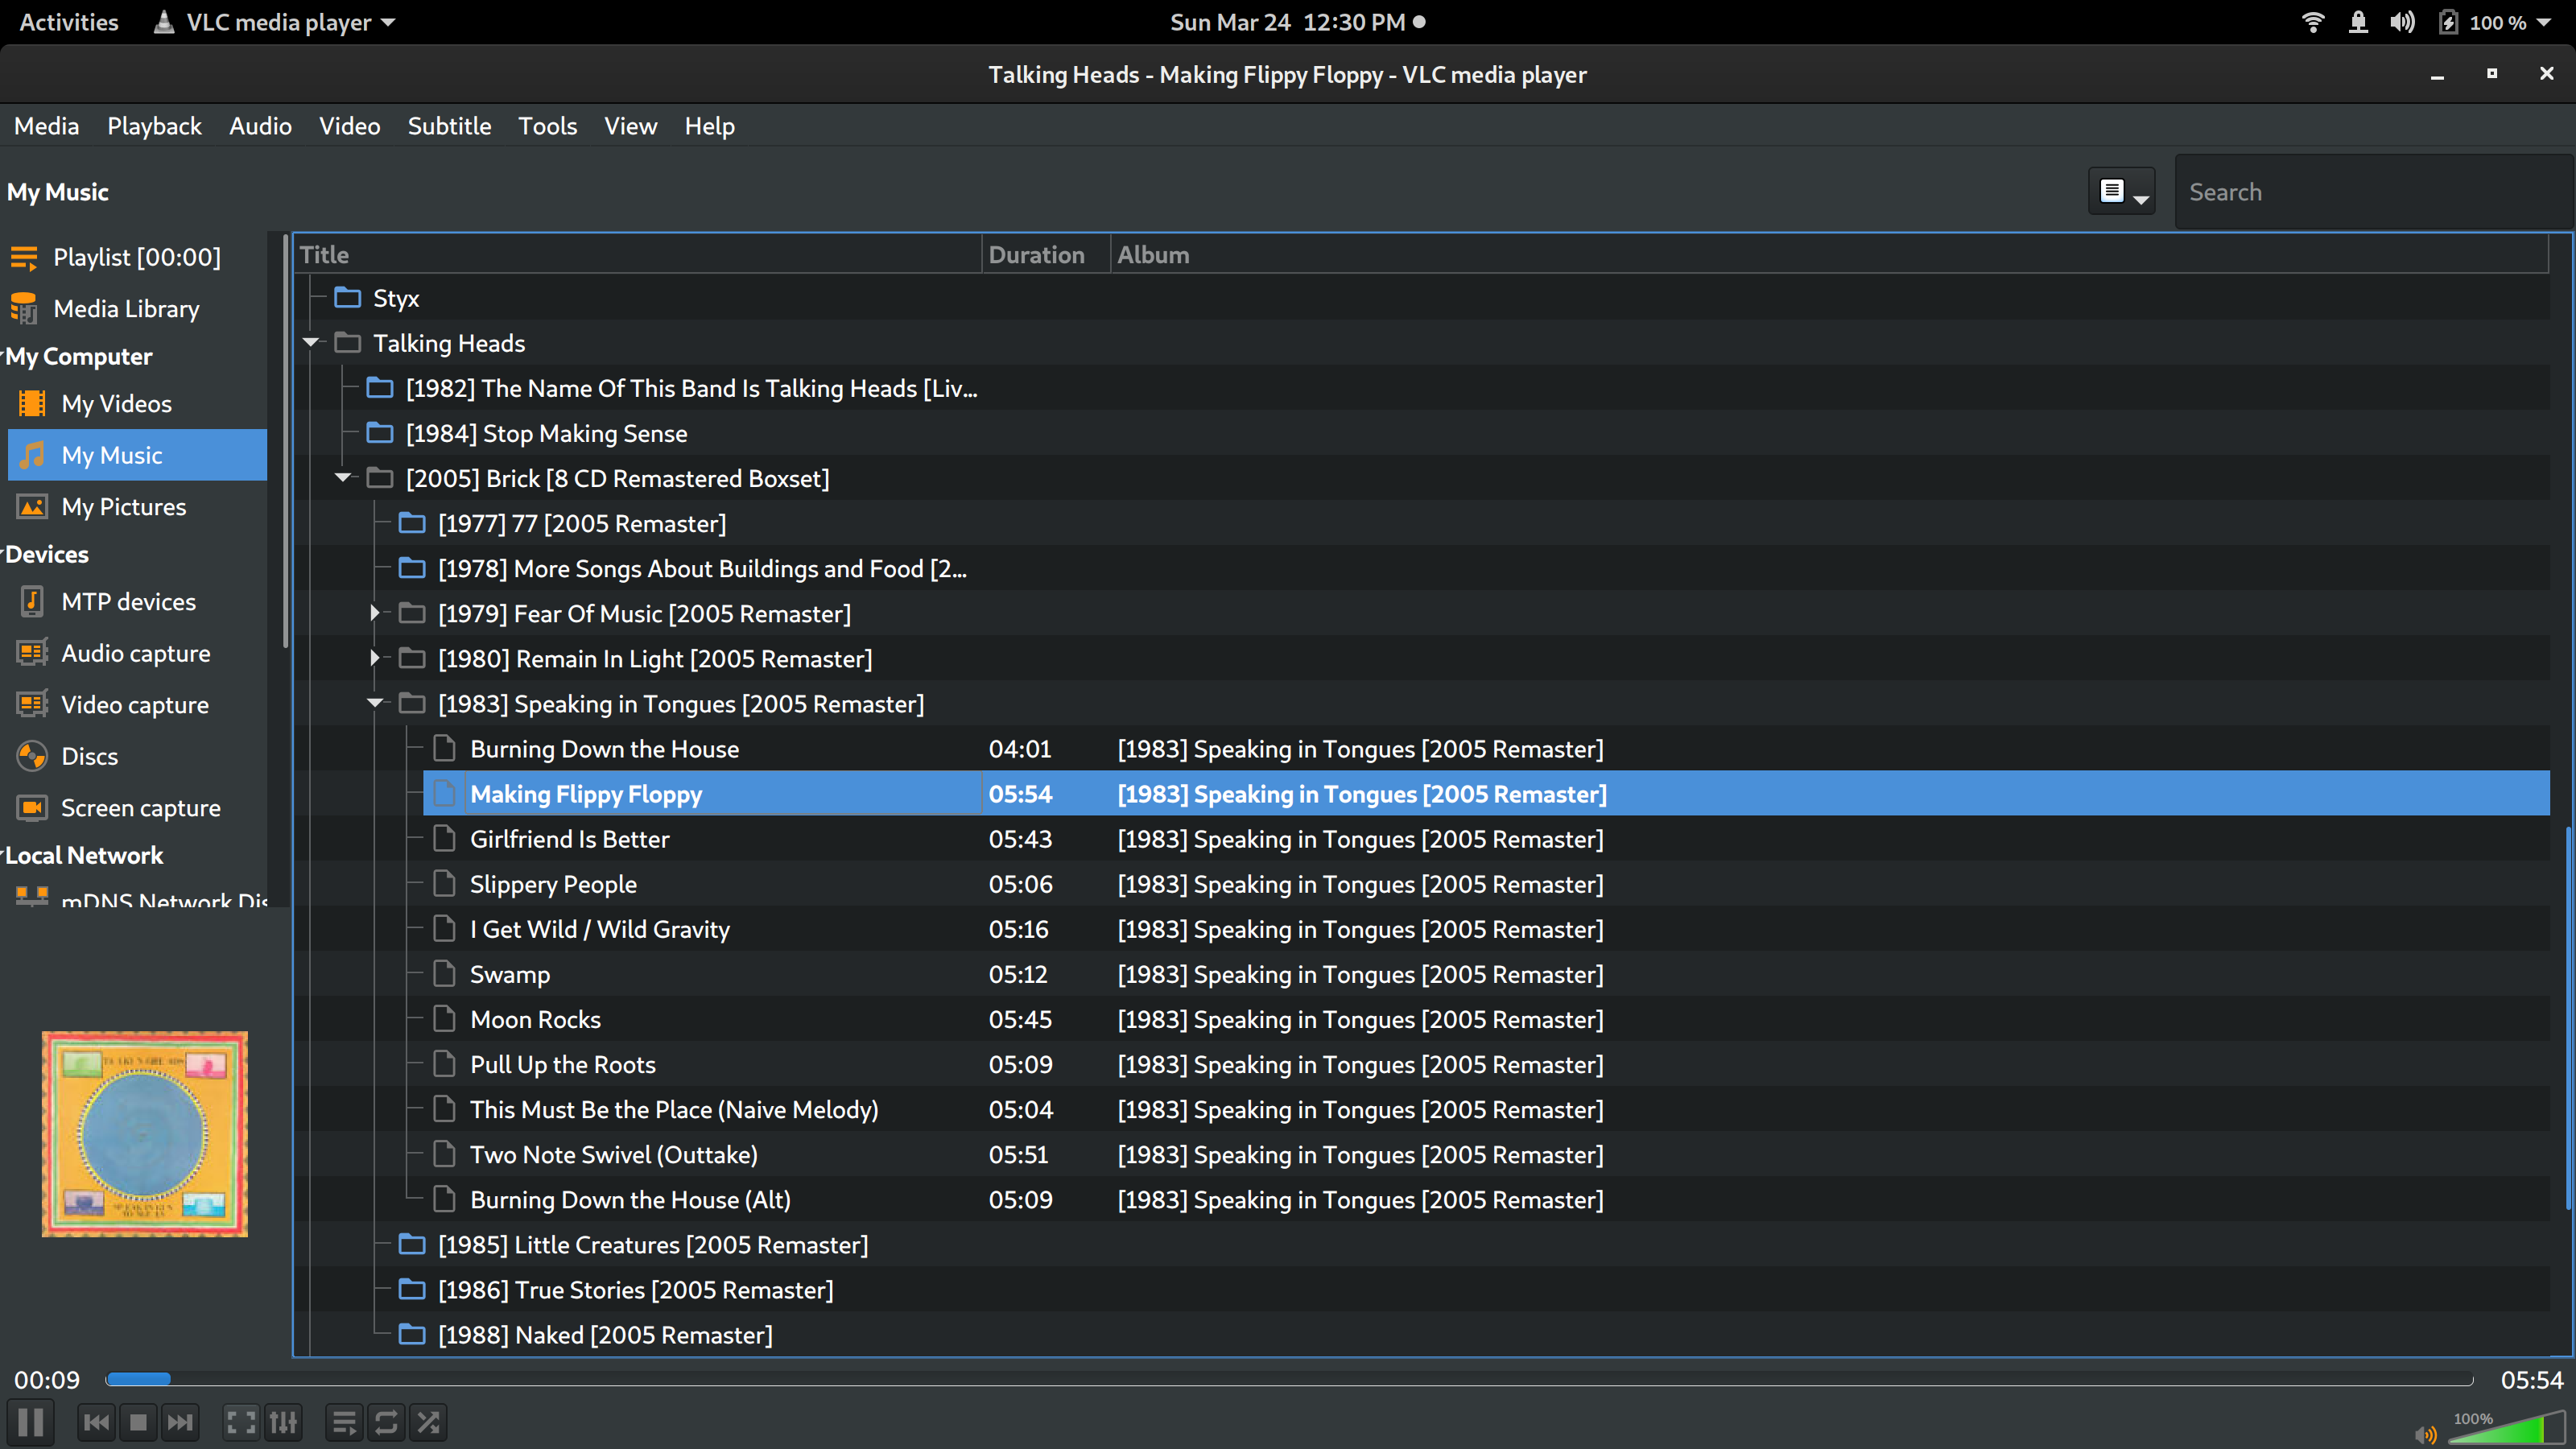Viewport: 2576px width, 1449px height.
Task: Toggle fullscreen video mode
Action: 241,1421
